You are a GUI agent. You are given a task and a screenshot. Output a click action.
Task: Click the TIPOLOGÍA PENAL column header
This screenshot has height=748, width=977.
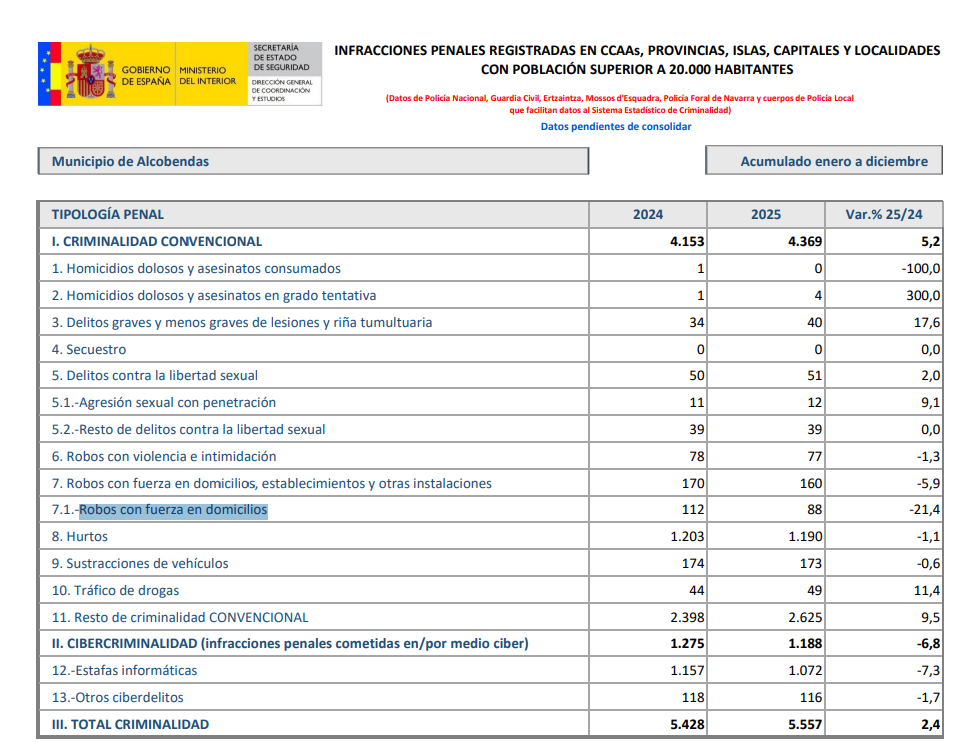pos(108,214)
